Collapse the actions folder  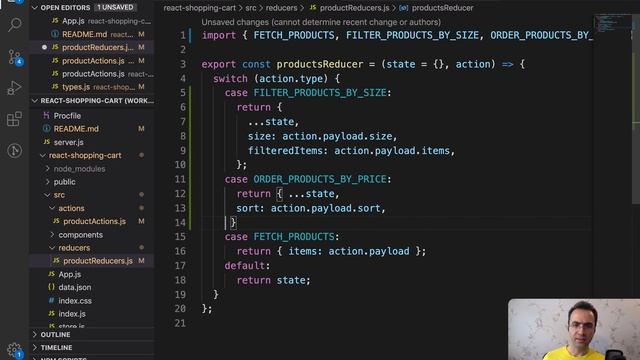click(71, 208)
